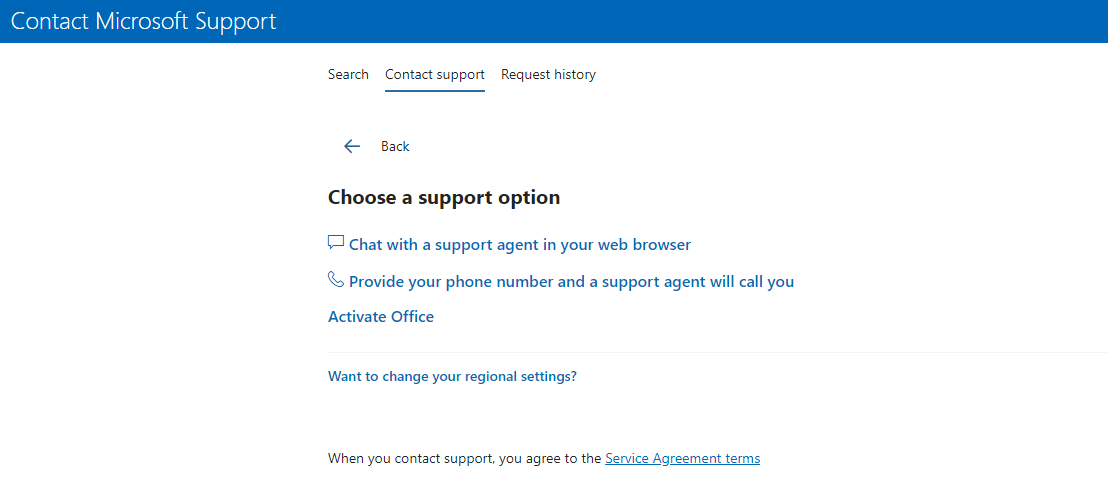Viewport: 1108px width, 504px height.
Task: Choose the Activate Office option
Action: pyautogui.click(x=381, y=317)
